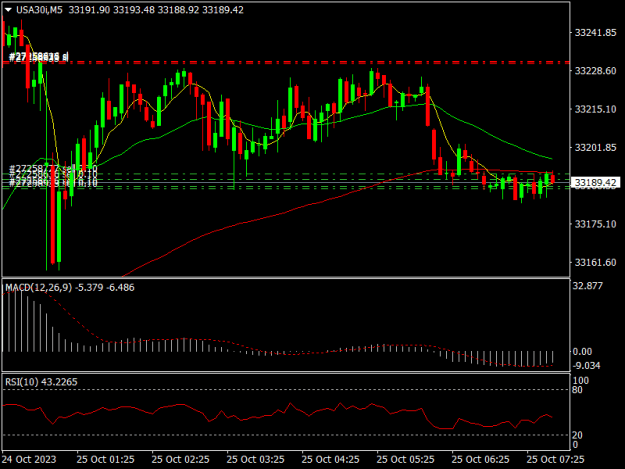Select the price scale value 33161.60

[595, 262]
